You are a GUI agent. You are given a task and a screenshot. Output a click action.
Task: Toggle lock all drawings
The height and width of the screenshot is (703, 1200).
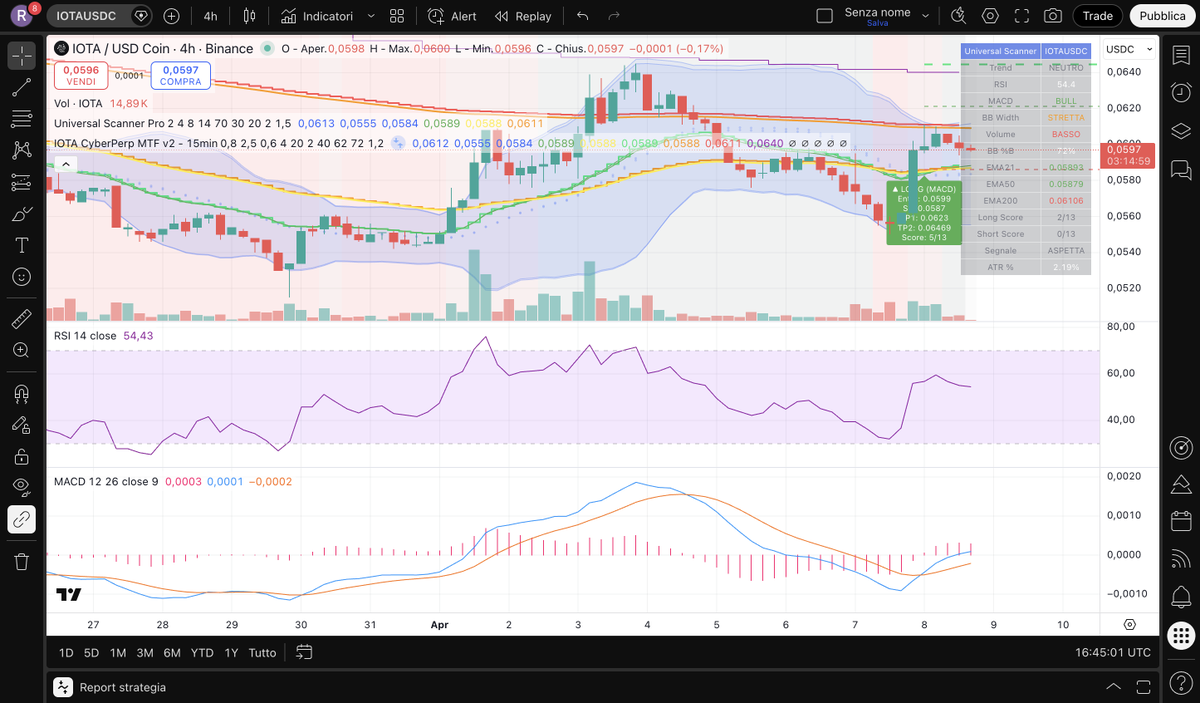21,456
